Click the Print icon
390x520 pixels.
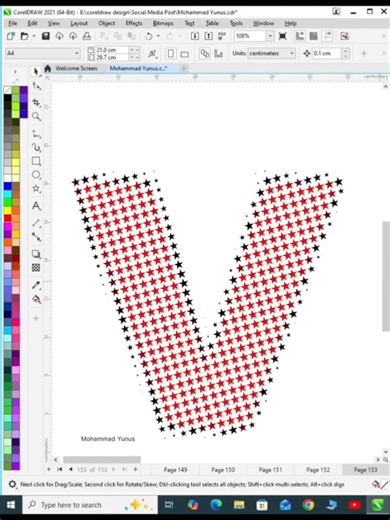(87, 36)
